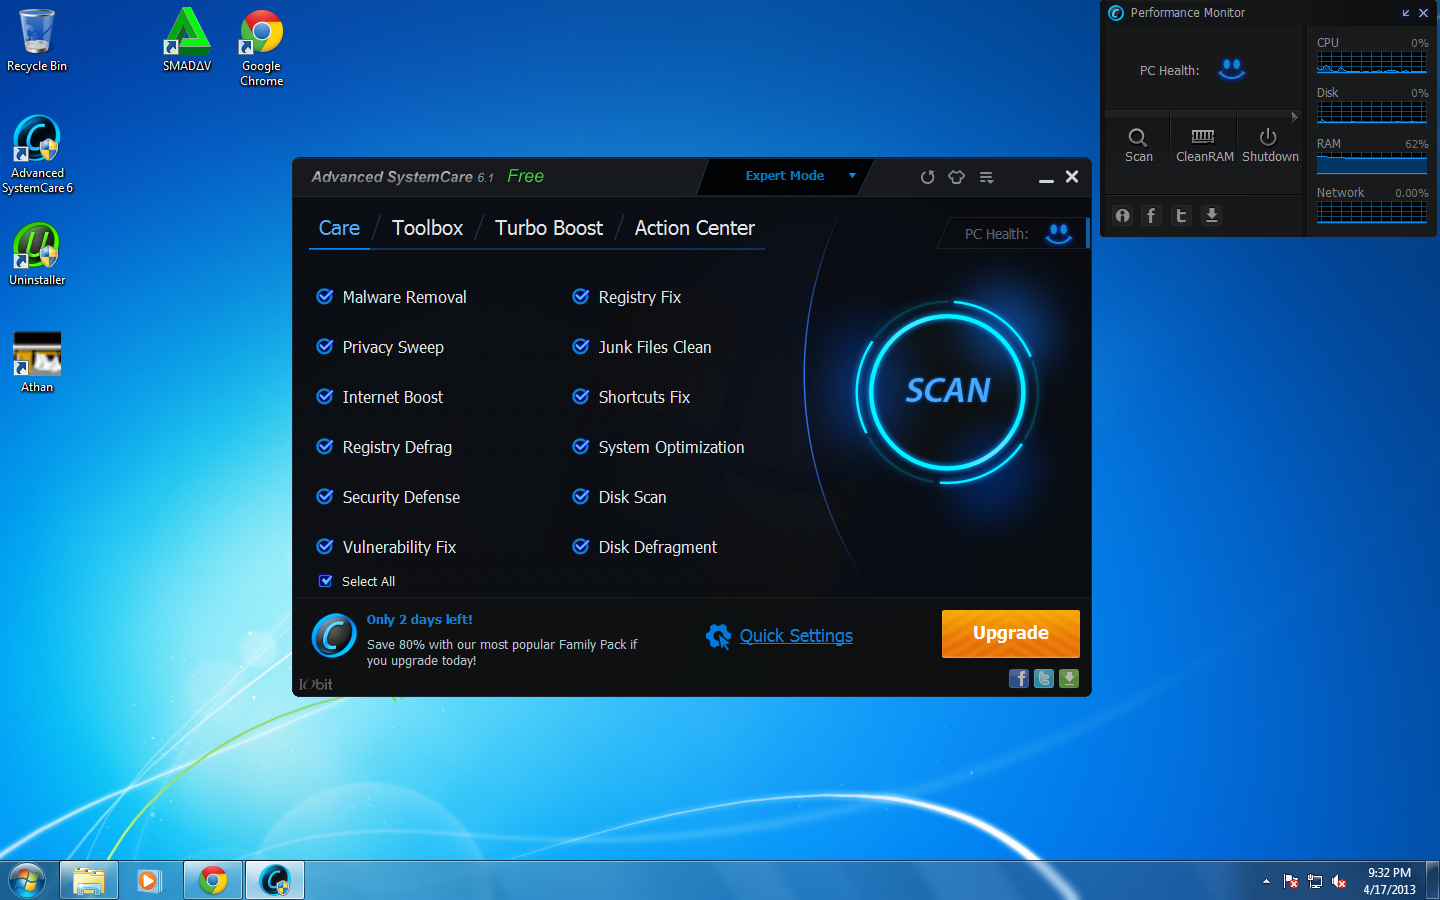Viewport: 1440px width, 900px height.
Task: Click the info icon in Performance Monitor
Action: [1123, 216]
